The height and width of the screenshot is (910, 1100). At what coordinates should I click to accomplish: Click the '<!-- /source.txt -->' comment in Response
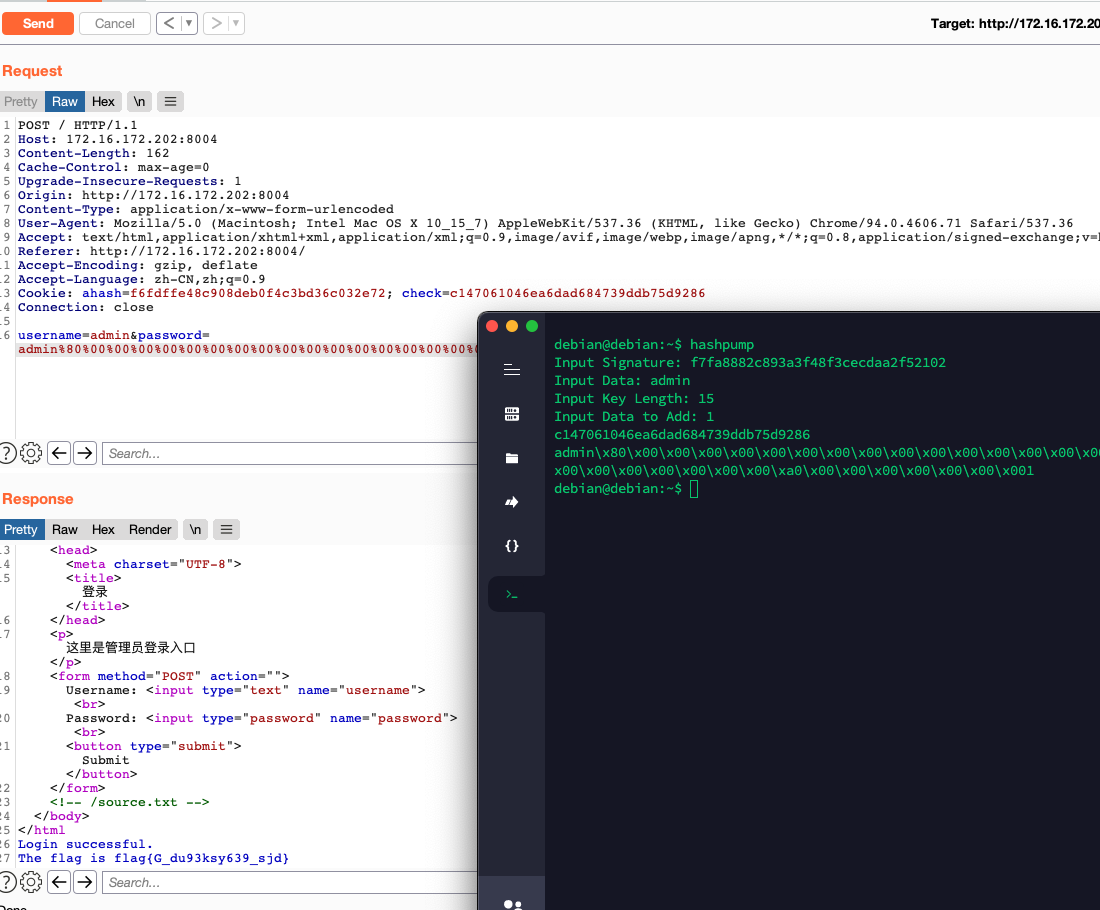pyautogui.click(x=129, y=802)
